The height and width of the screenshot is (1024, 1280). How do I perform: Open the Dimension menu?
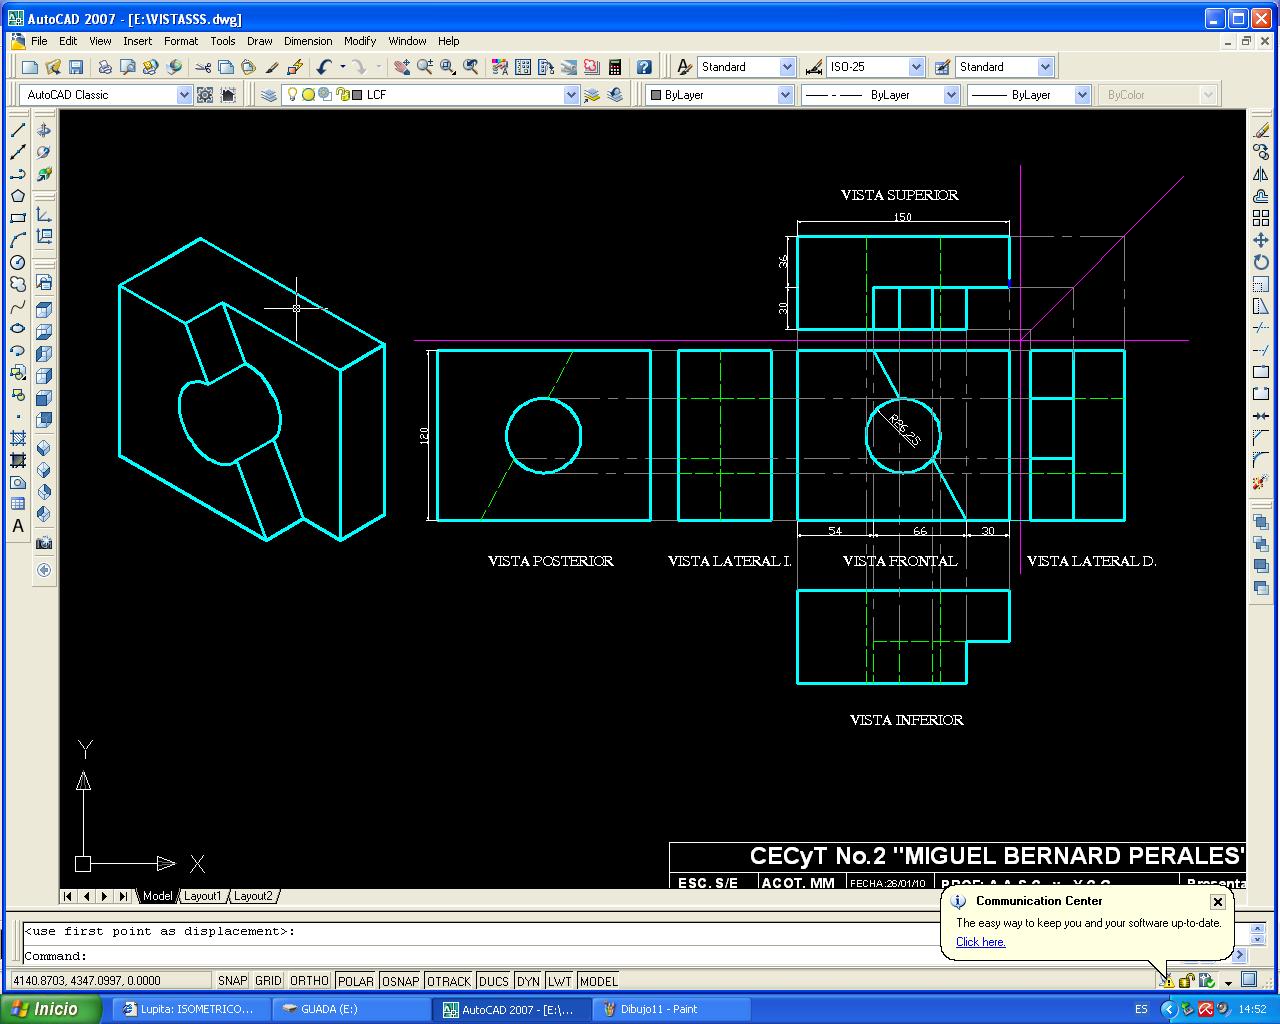(308, 41)
